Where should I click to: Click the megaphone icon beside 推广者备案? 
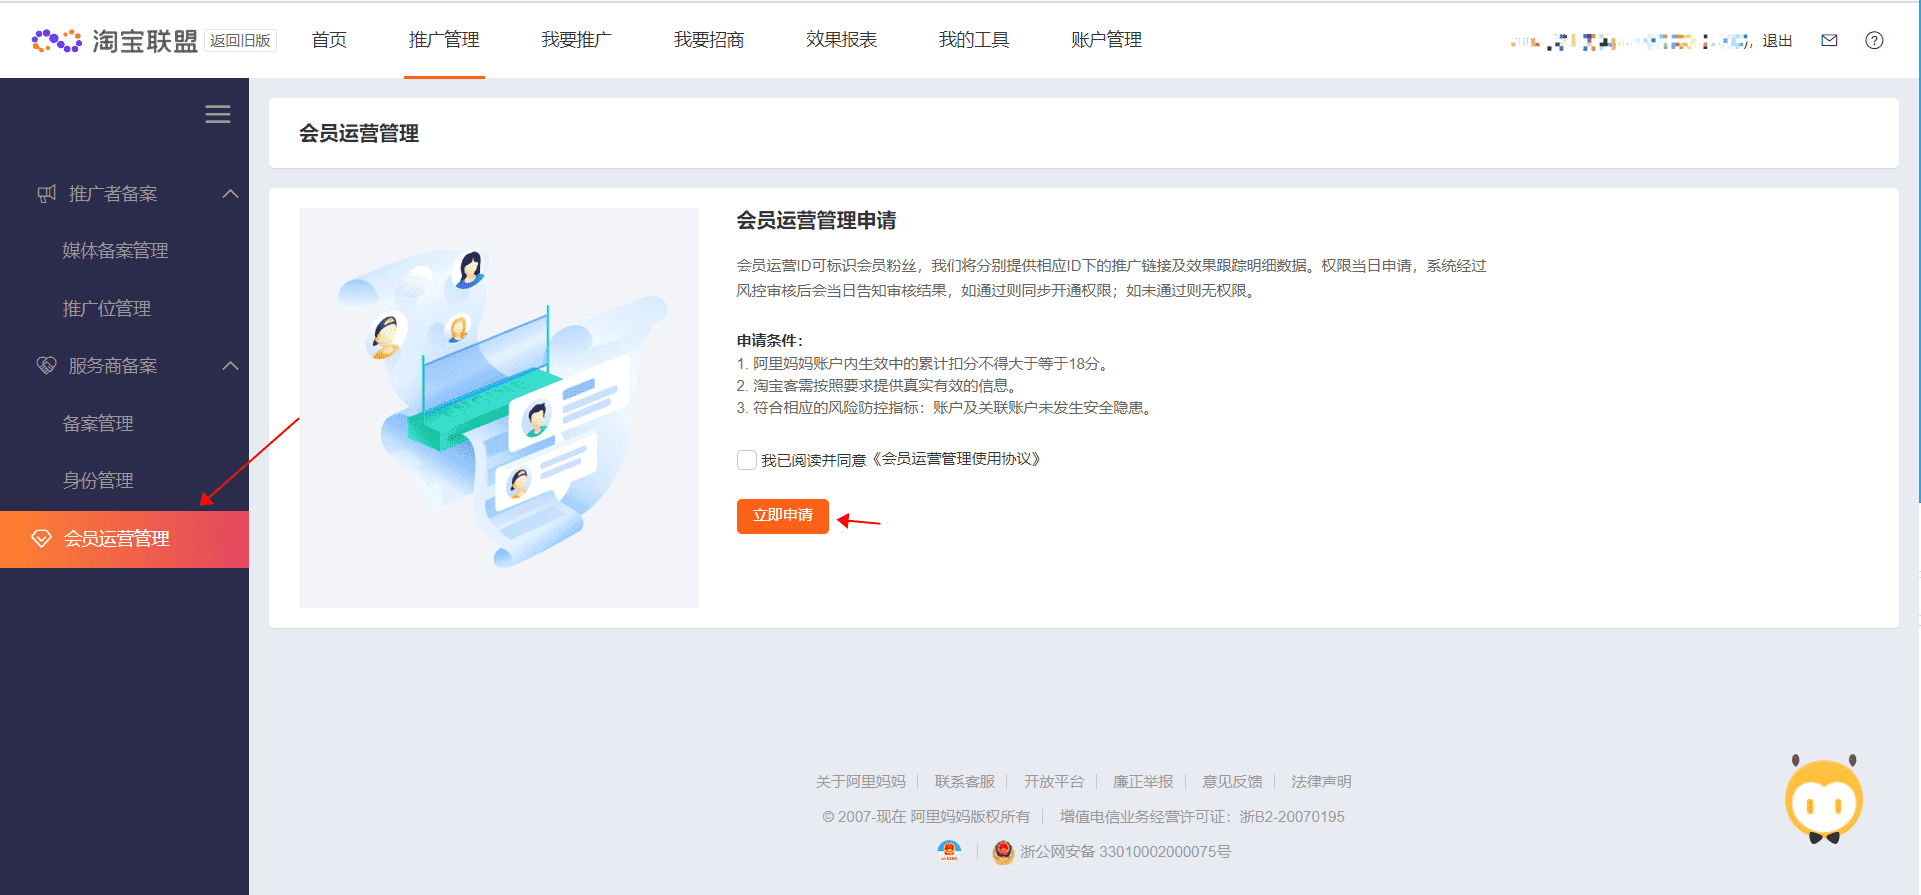click(46, 194)
